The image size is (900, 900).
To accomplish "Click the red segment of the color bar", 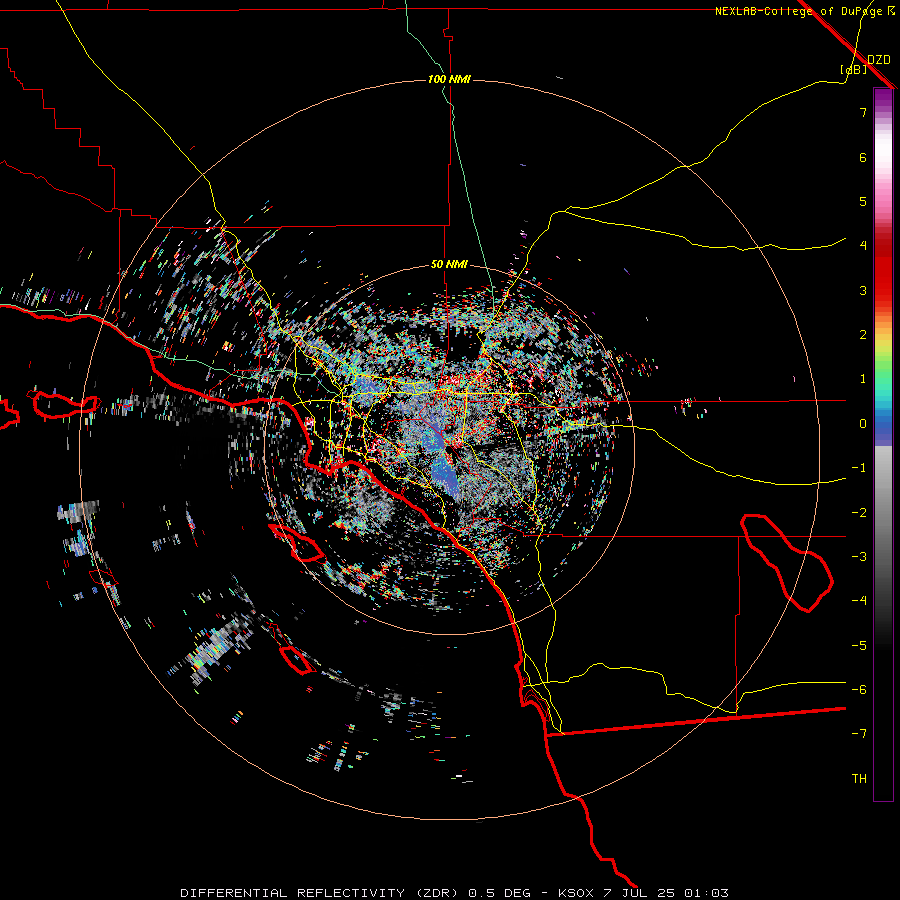I will (x=883, y=270).
